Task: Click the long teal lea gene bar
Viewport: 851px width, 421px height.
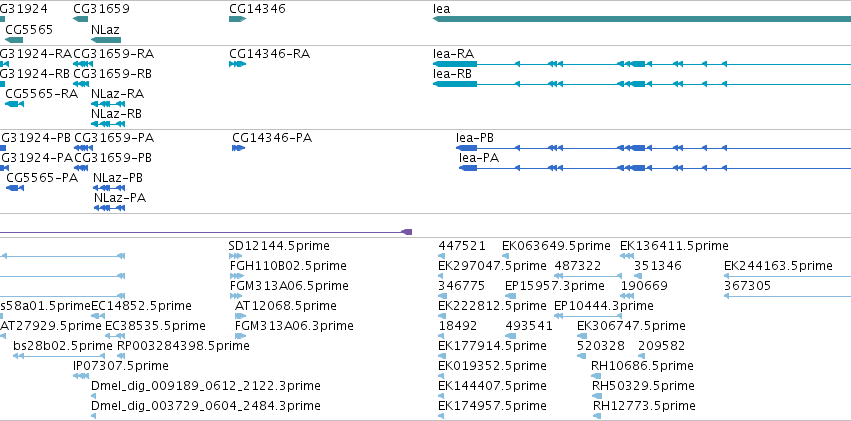Action: point(642,19)
